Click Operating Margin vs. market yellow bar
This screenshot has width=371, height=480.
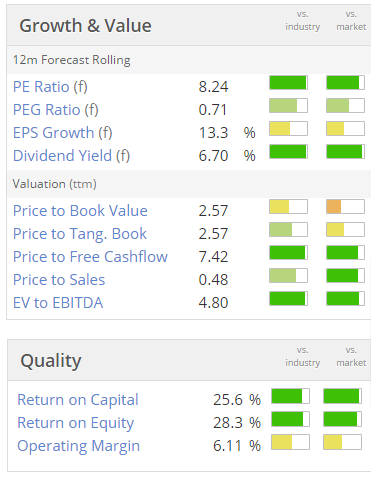[x=342, y=442]
